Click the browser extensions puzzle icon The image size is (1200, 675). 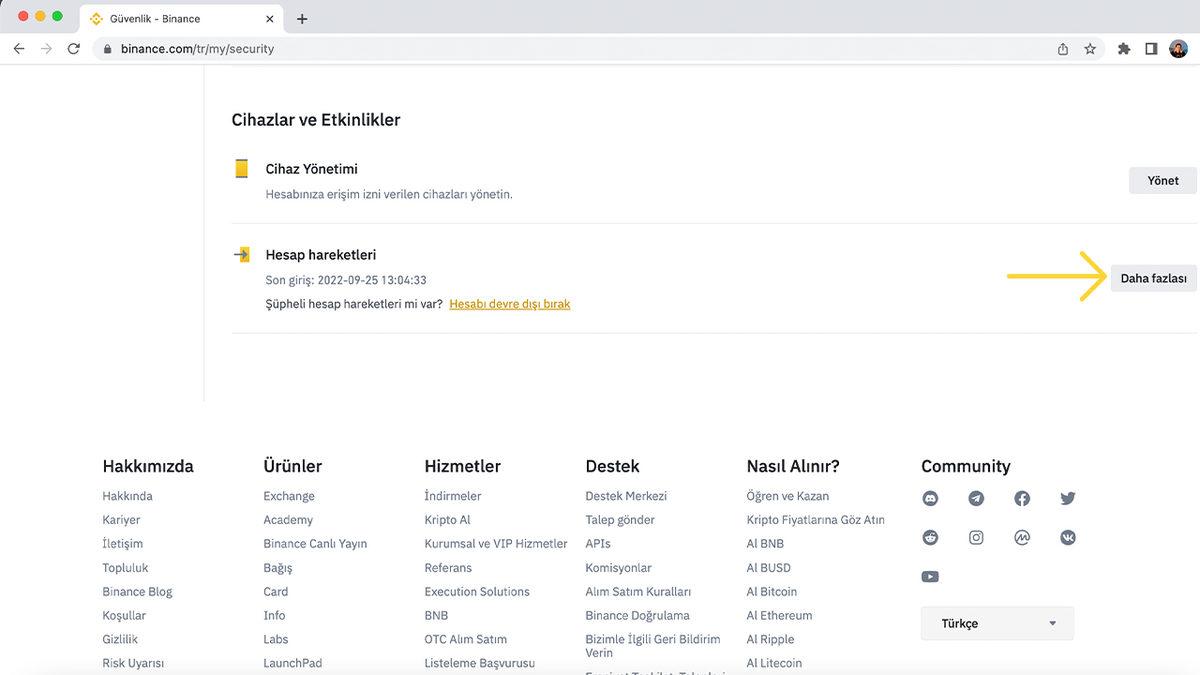pyautogui.click(x=1123, y=47)
